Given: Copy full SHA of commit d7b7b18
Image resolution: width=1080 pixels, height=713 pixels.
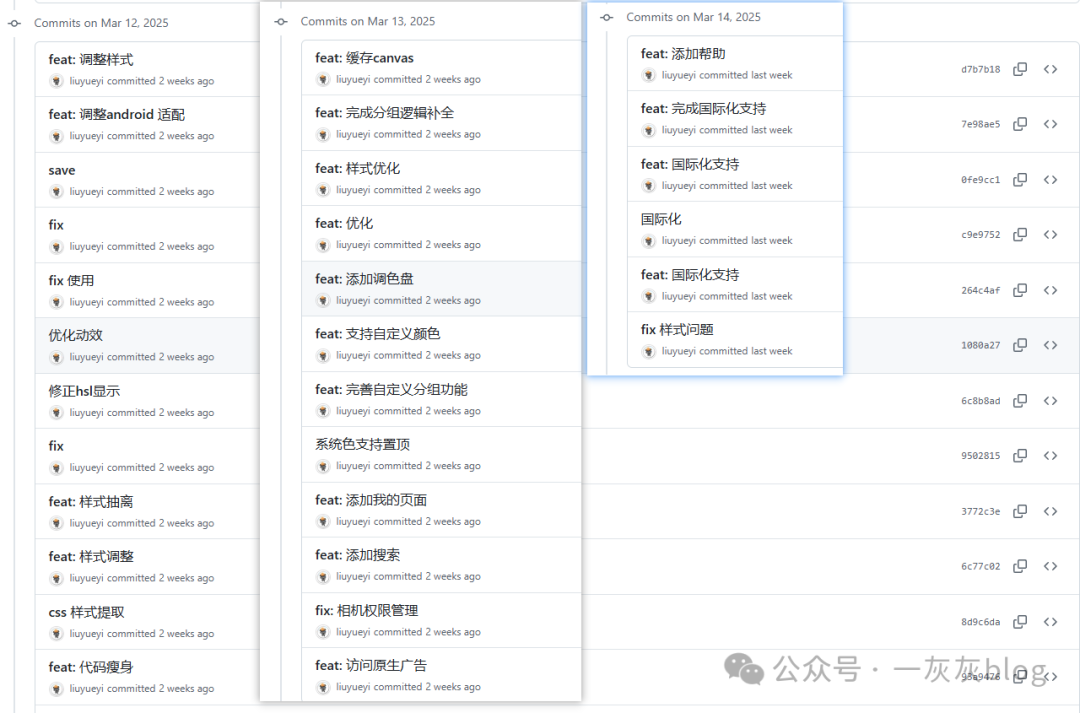Looking at the screenshot, I should click(1020, 69).
